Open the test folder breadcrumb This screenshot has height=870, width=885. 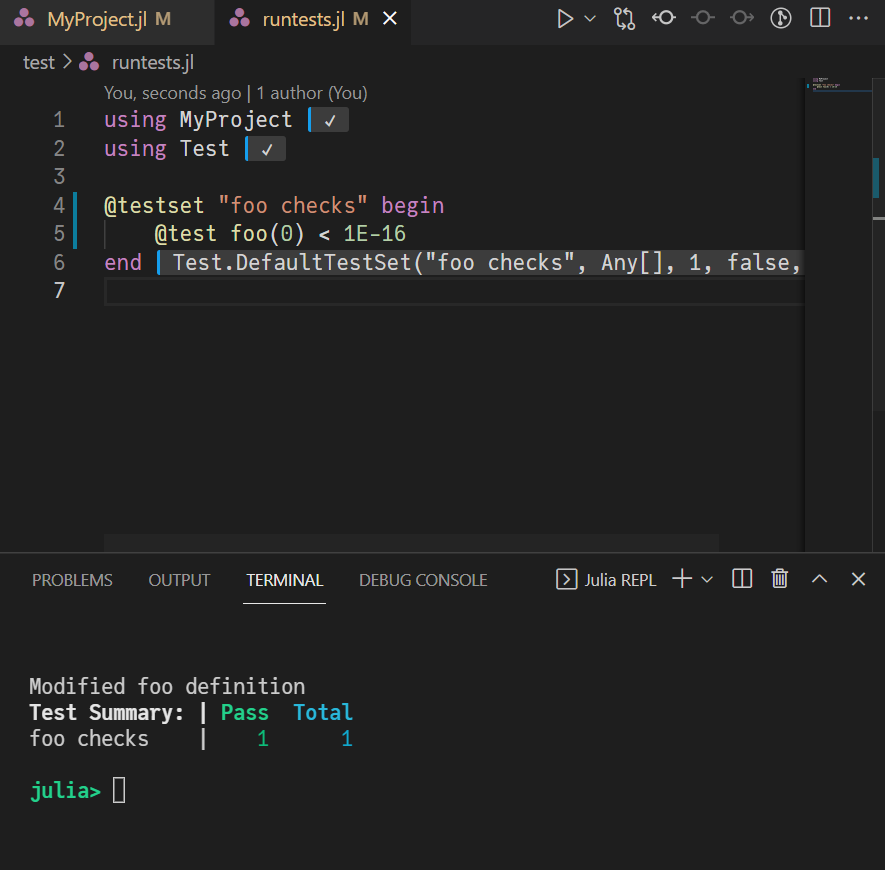(39, 62)
